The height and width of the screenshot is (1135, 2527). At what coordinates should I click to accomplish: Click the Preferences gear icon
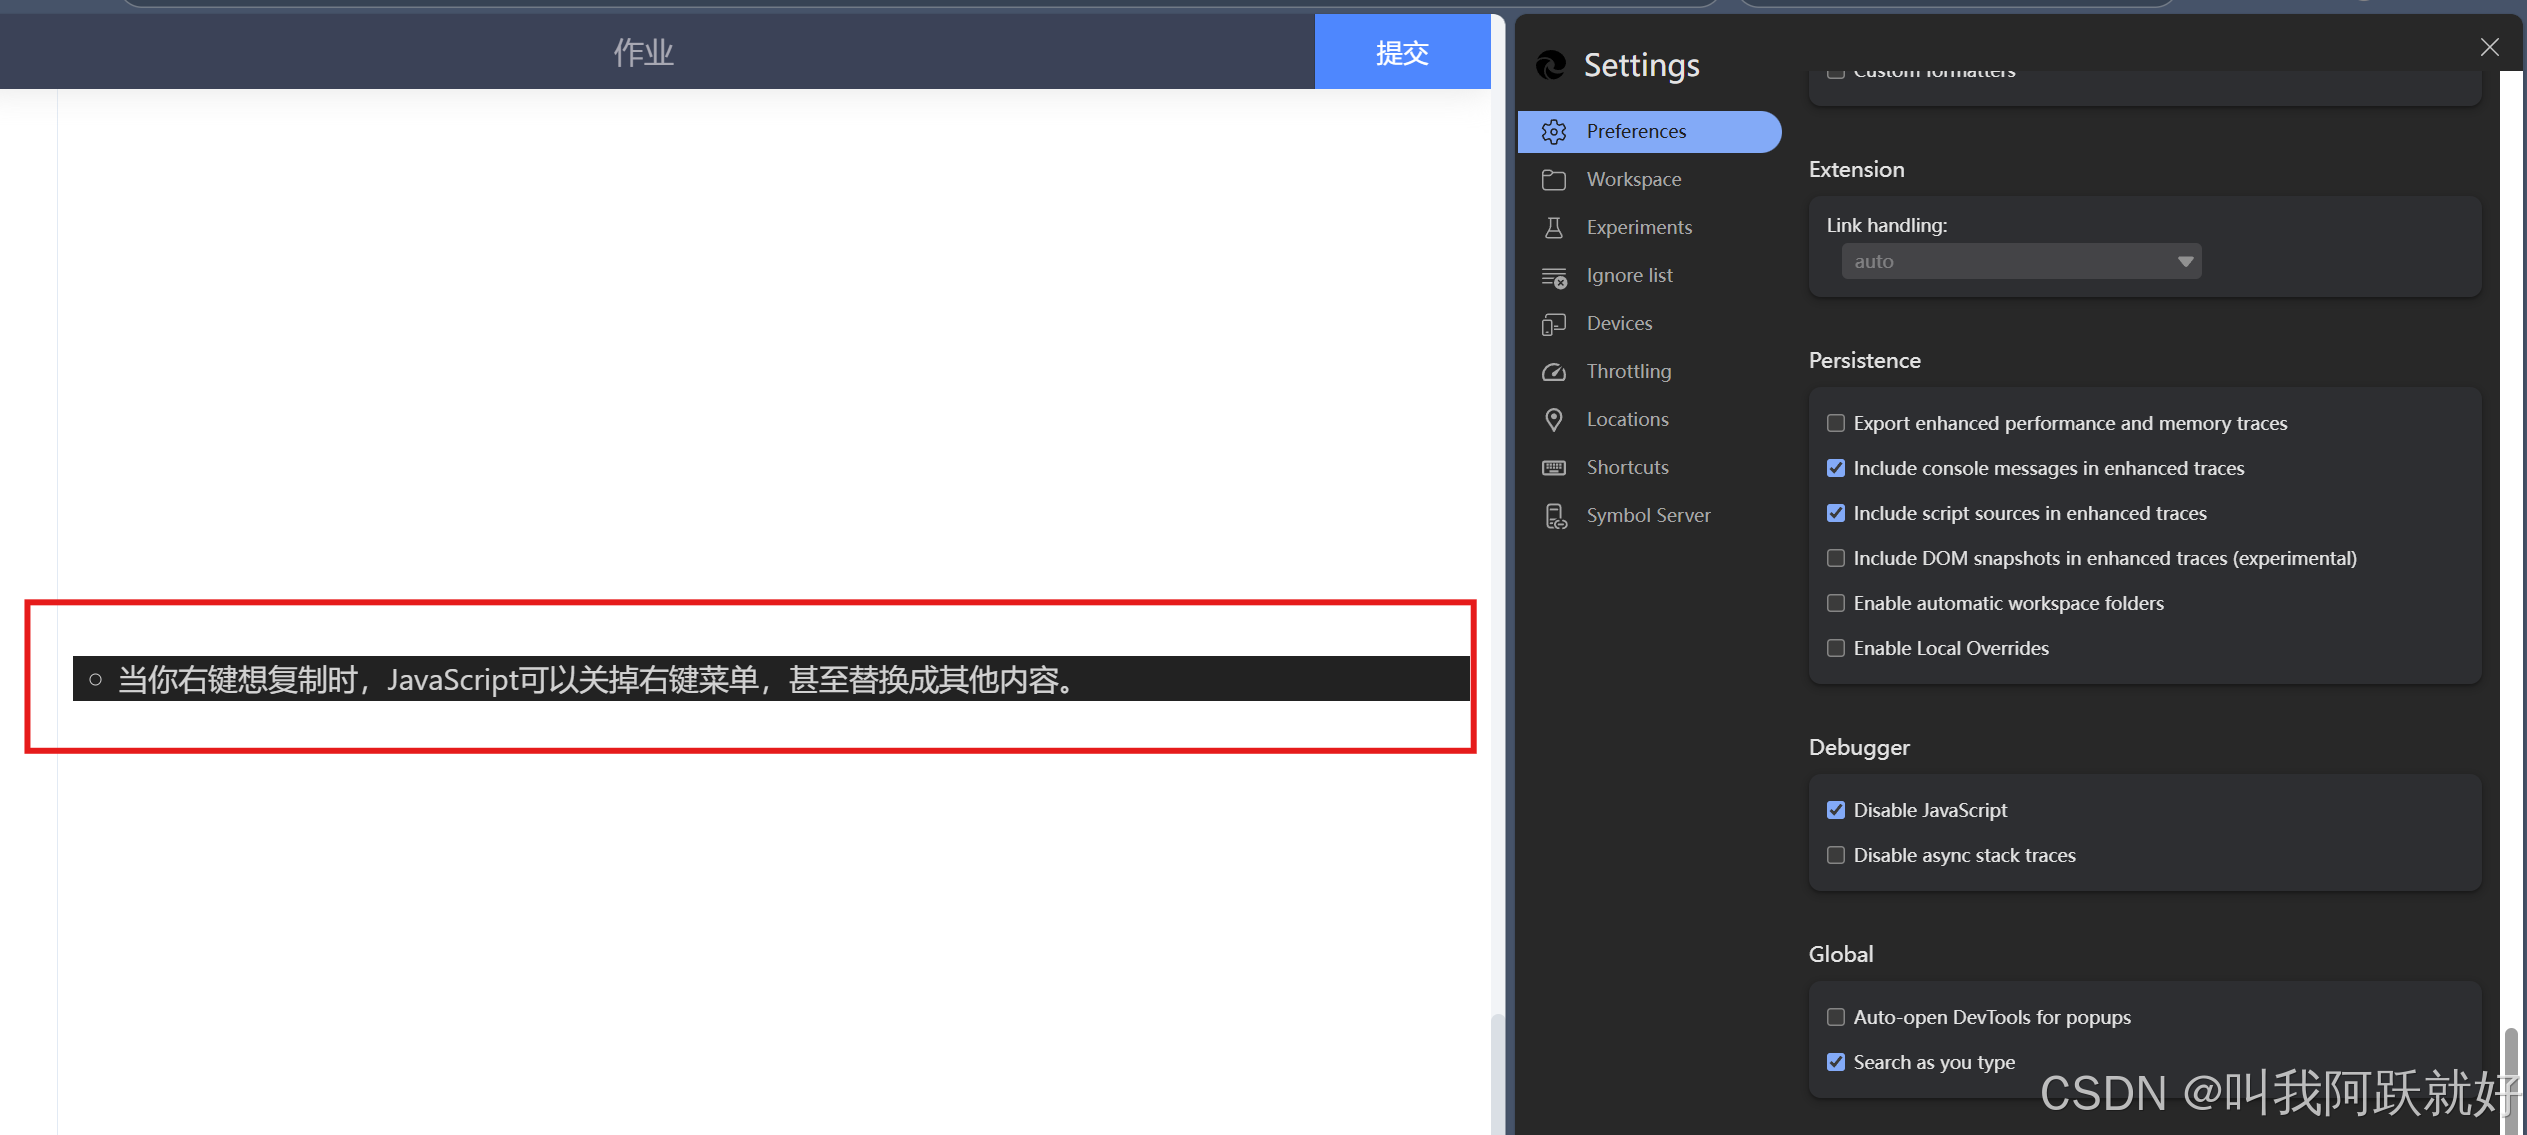1553,132
